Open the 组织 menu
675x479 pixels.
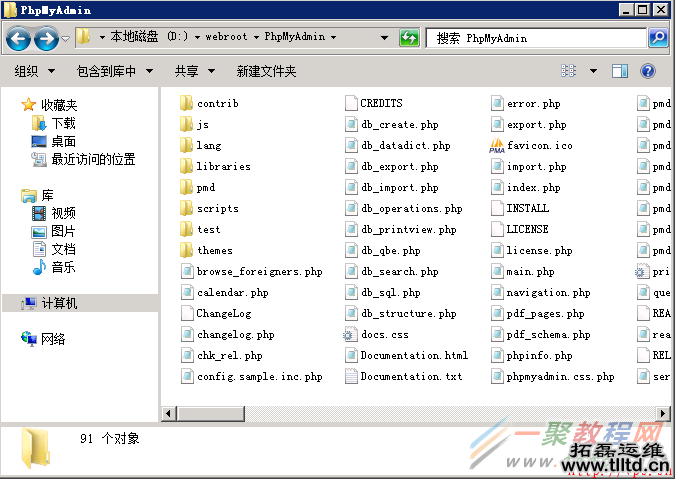click(34, 71)
